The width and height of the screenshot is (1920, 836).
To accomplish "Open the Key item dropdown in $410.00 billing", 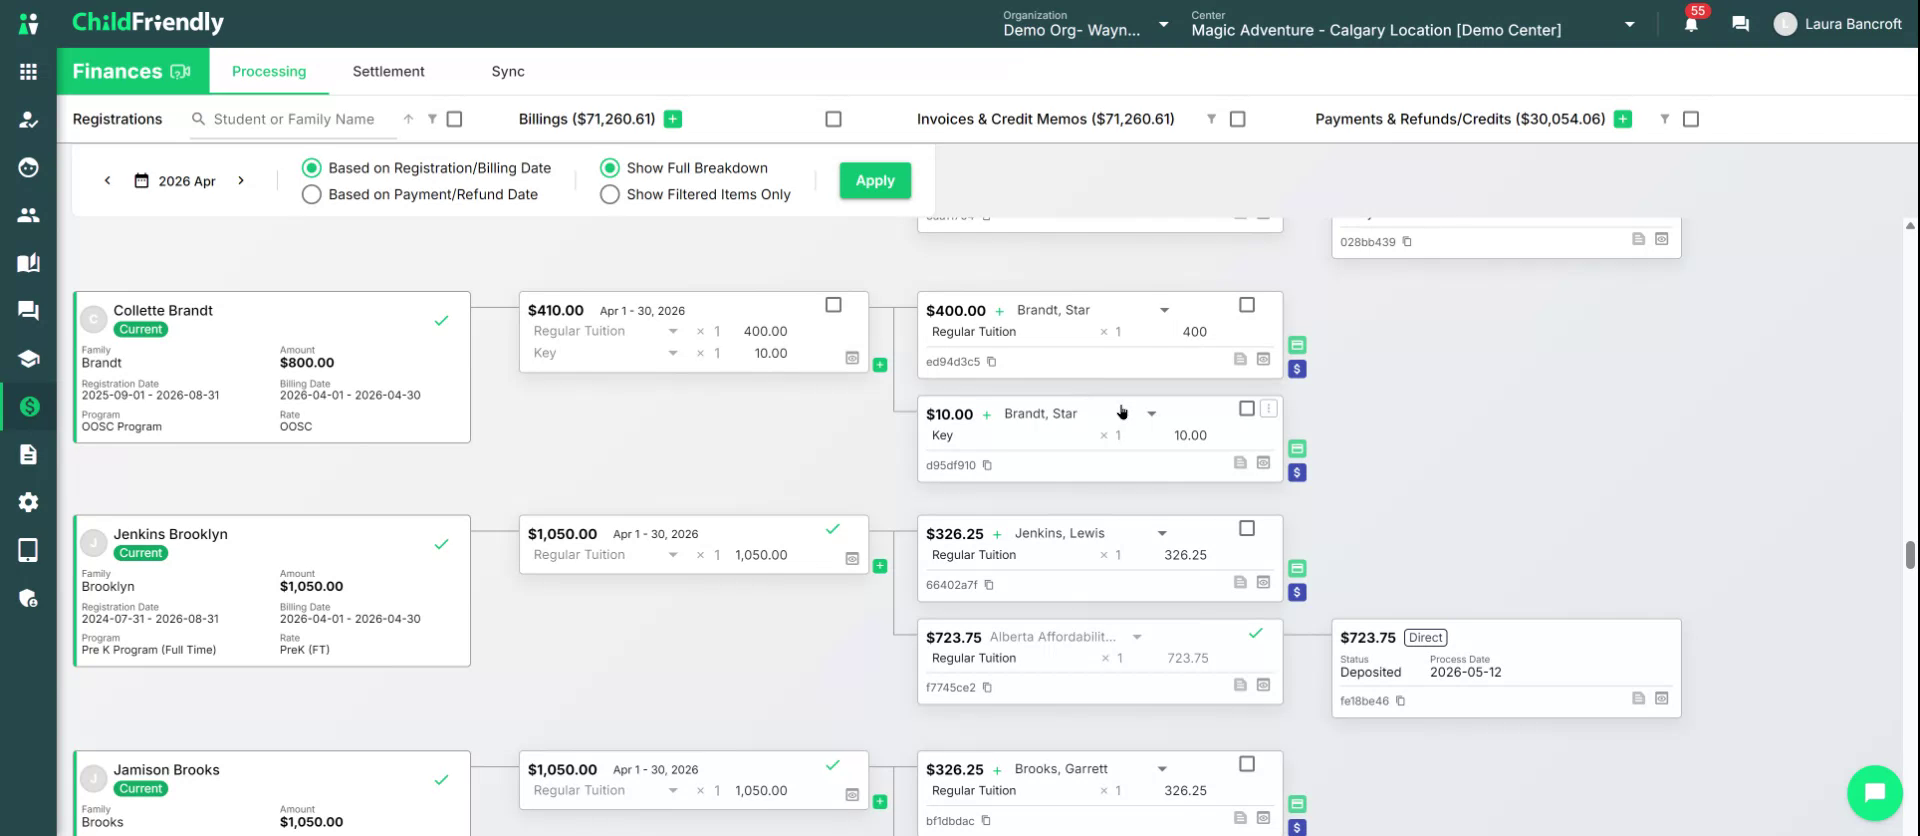I will pyautogui.click(x=673, y=353).
